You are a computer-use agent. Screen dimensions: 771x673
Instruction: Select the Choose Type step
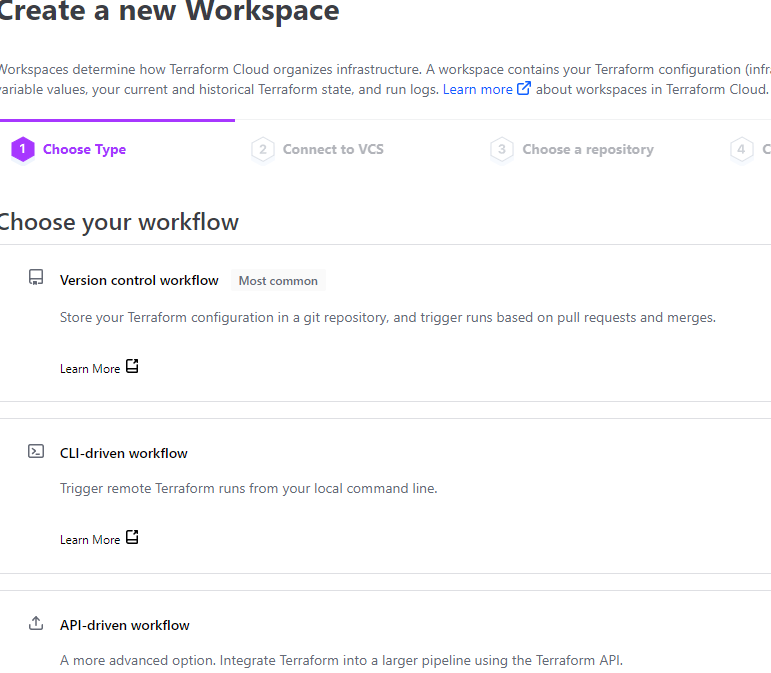84,149
